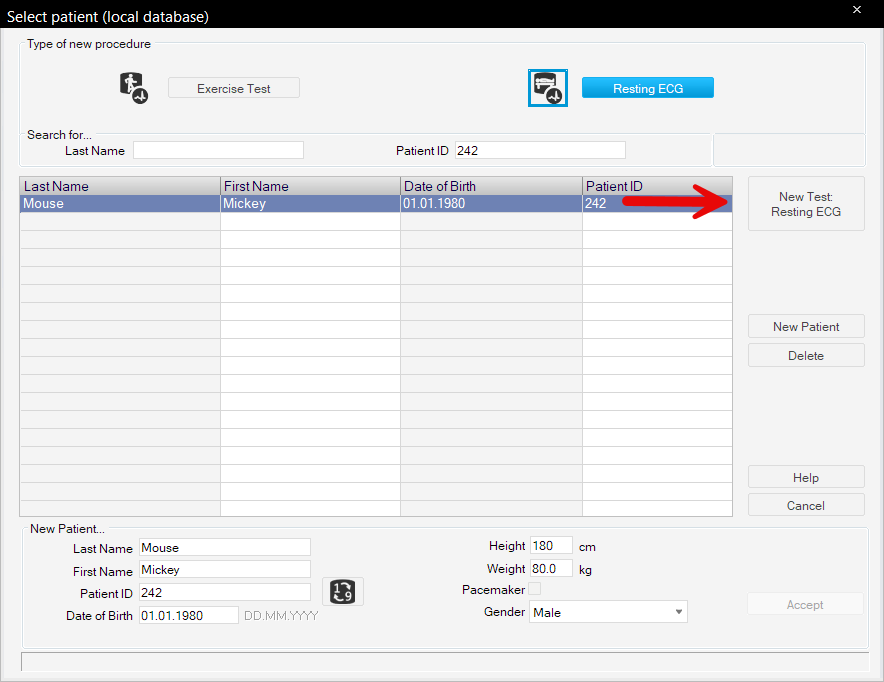Focus the Patient ID search field
Viewport: 884px width, 682px height.
click(540, 150)
